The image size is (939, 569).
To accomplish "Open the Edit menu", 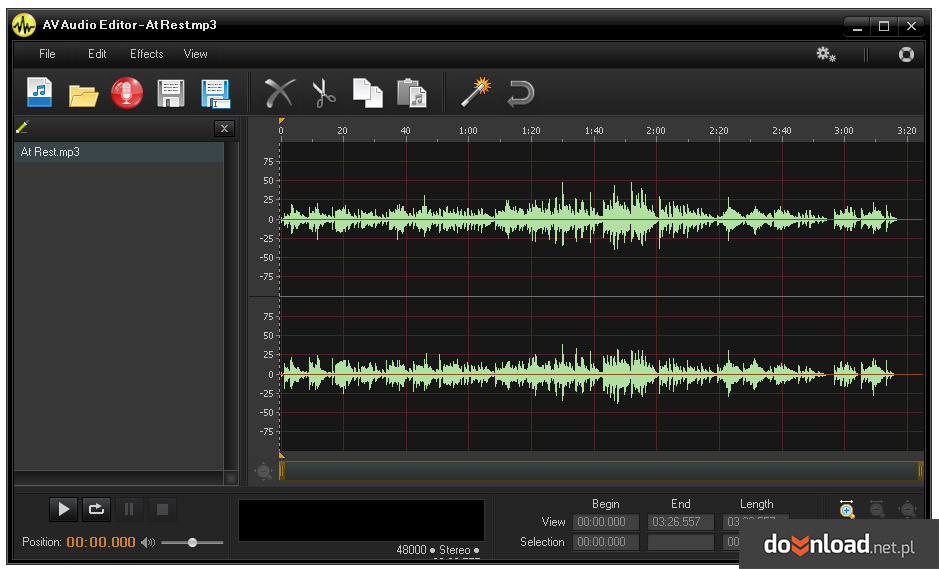I will coord(97,54).
